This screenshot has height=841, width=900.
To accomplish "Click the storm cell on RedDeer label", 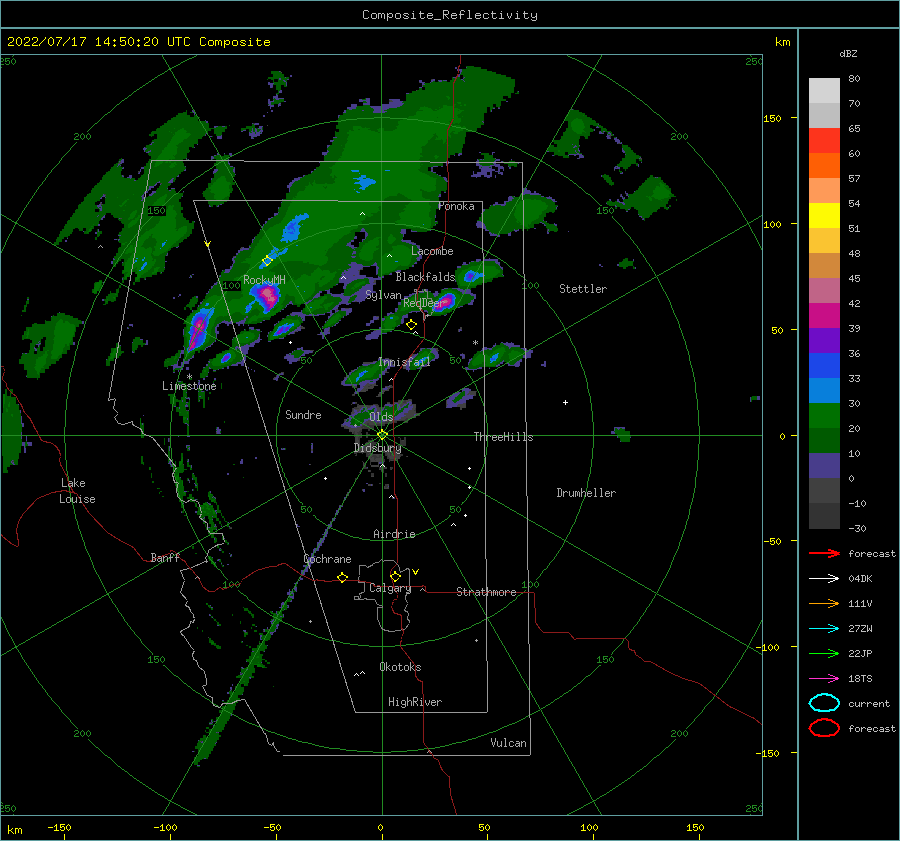I will [443, 302].
